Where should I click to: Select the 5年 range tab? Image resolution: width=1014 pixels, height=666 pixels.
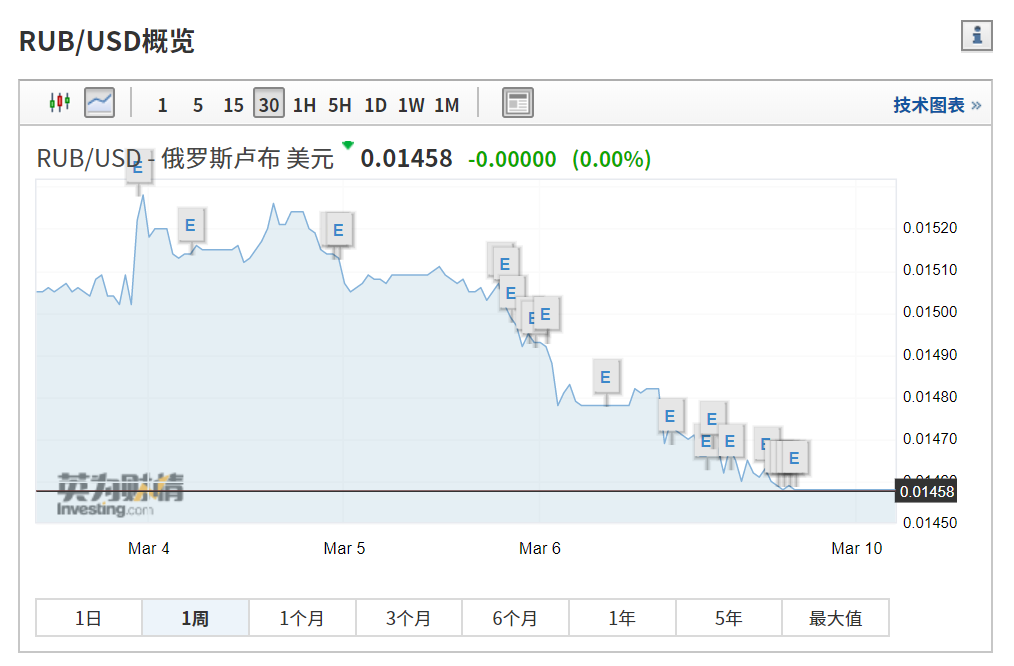coord(729,618)
